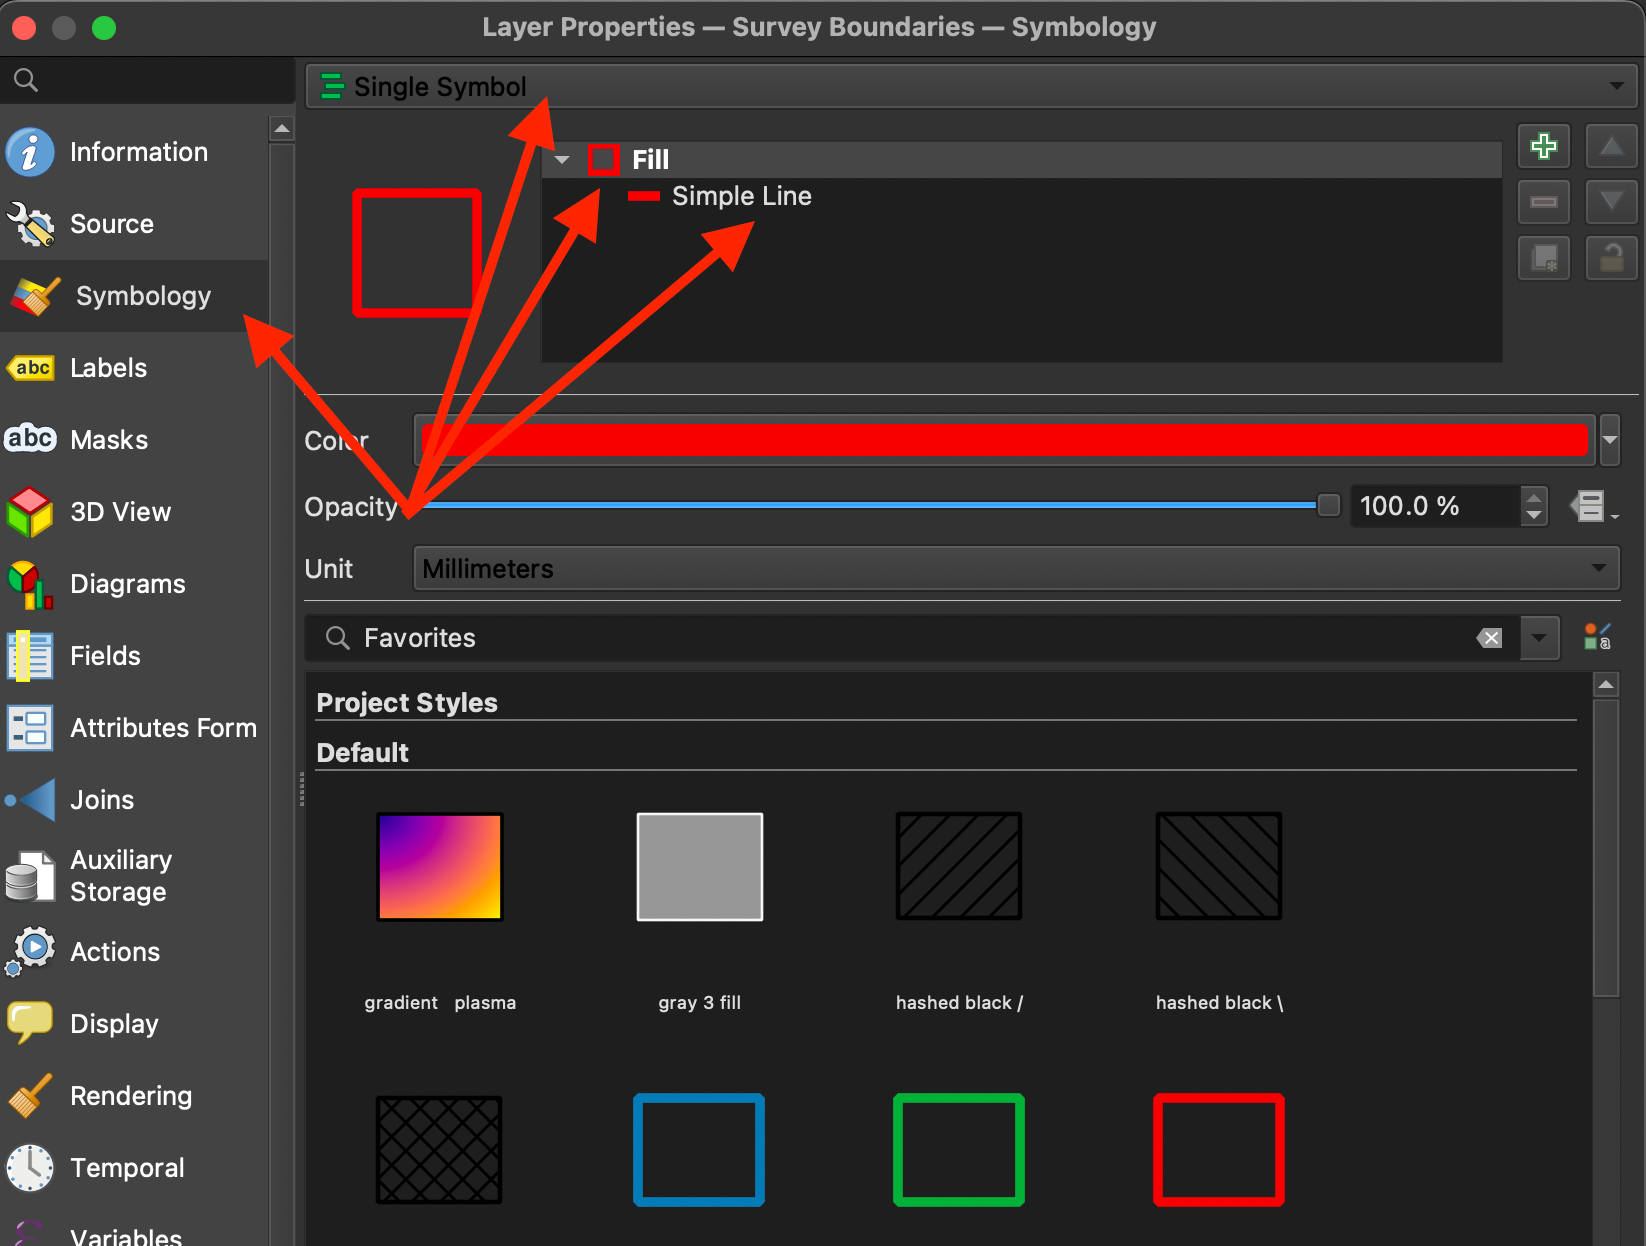The image size is (1646, 1246).
Task: Click the opacity slider handle
Action: (1328, 505)
